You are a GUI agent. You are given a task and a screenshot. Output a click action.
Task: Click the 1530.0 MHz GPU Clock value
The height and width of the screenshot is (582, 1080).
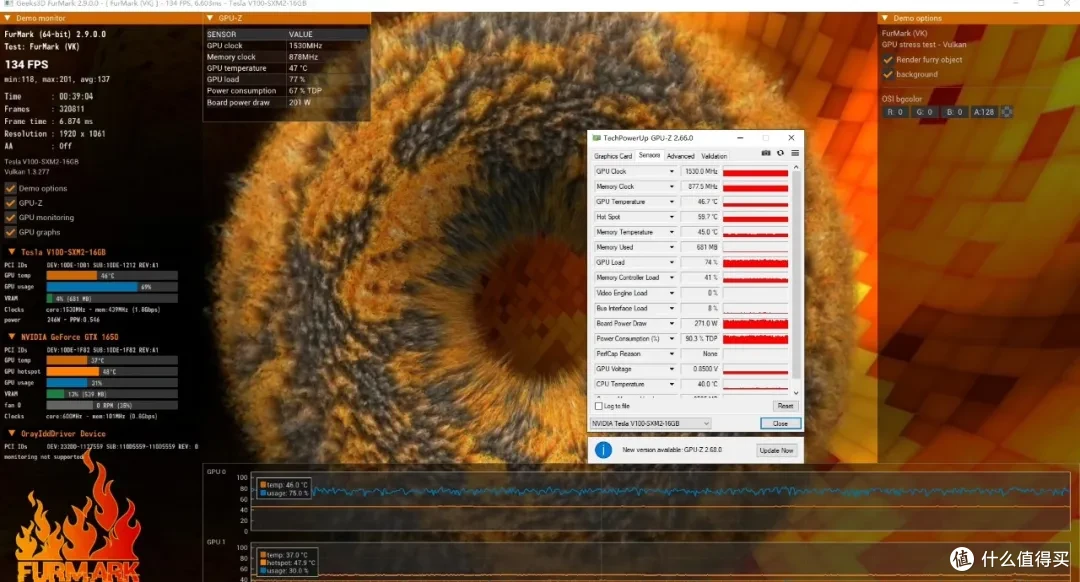700,172
